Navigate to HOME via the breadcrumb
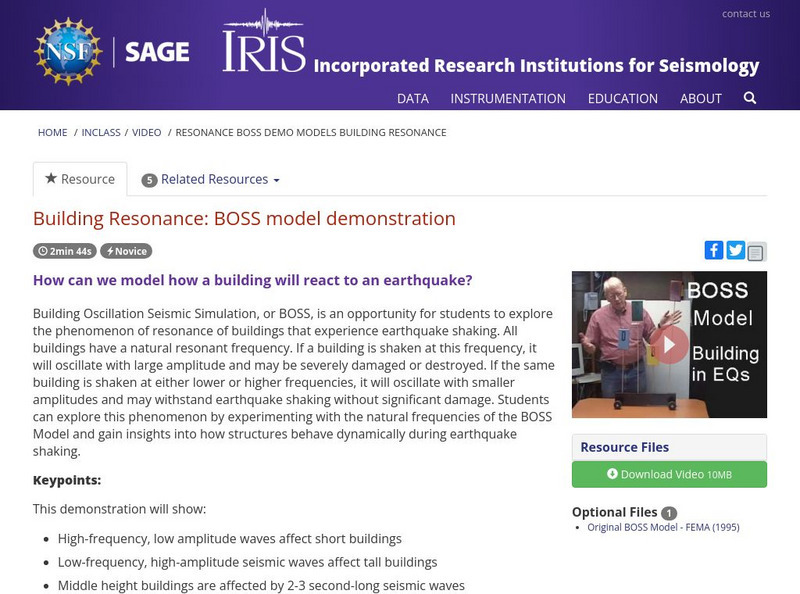Image resolution: width=800 pixels, height=594 pixels. 51,131
